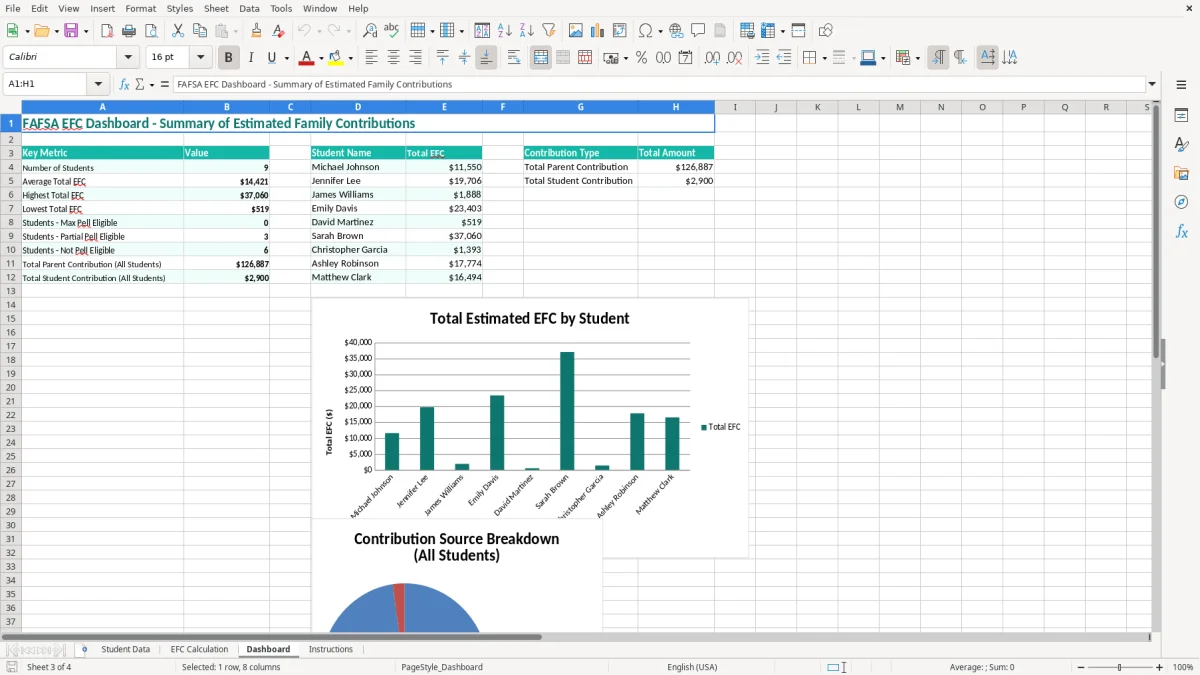Increase cell indent
This screenshot has height=675, width=1200.
[x=762, y=58]
